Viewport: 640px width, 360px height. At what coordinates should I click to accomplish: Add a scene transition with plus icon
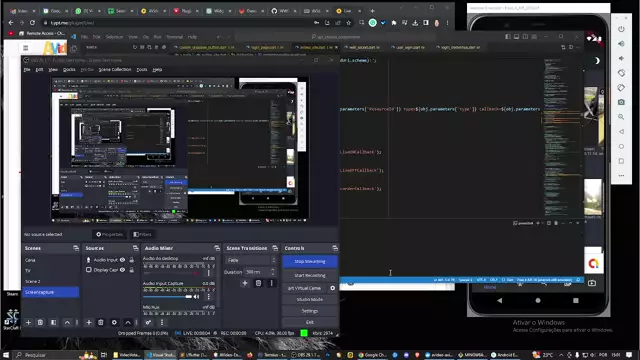click(245, 283)
